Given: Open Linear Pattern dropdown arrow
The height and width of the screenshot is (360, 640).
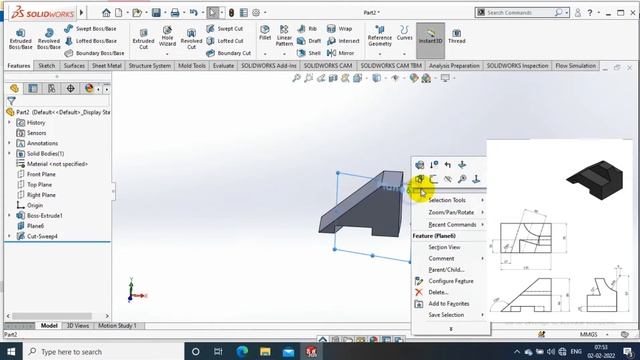Looking at the screenshot, I should (x=284, y=54).
